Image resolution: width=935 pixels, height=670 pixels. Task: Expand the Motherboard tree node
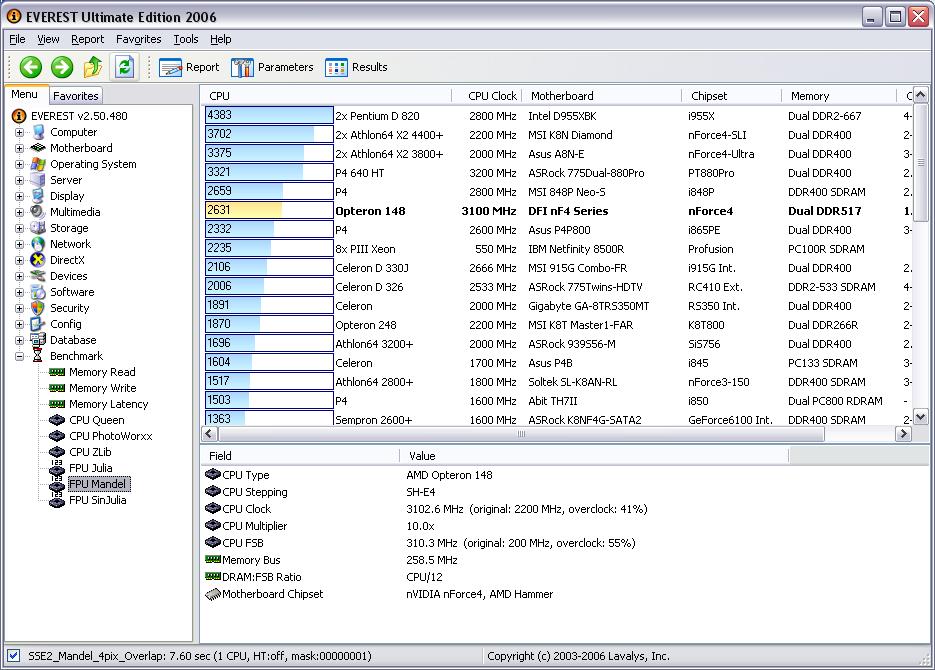coord(19,148)
